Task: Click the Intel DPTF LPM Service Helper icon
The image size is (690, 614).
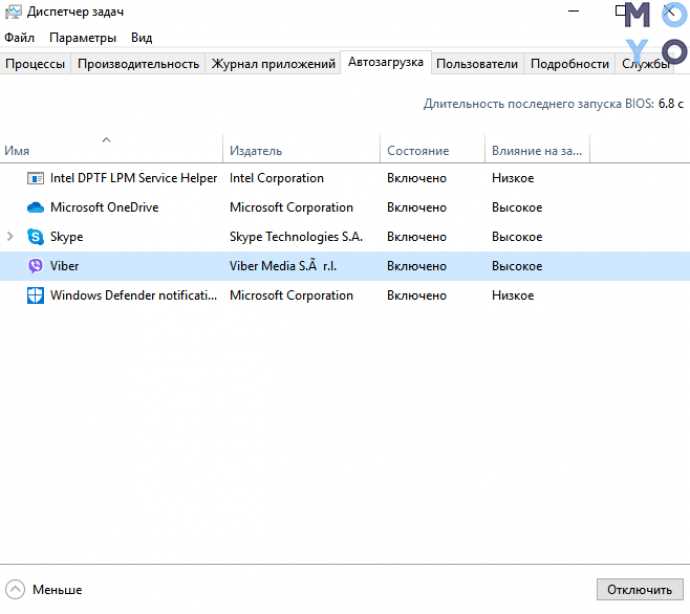Action: (36, 178)
